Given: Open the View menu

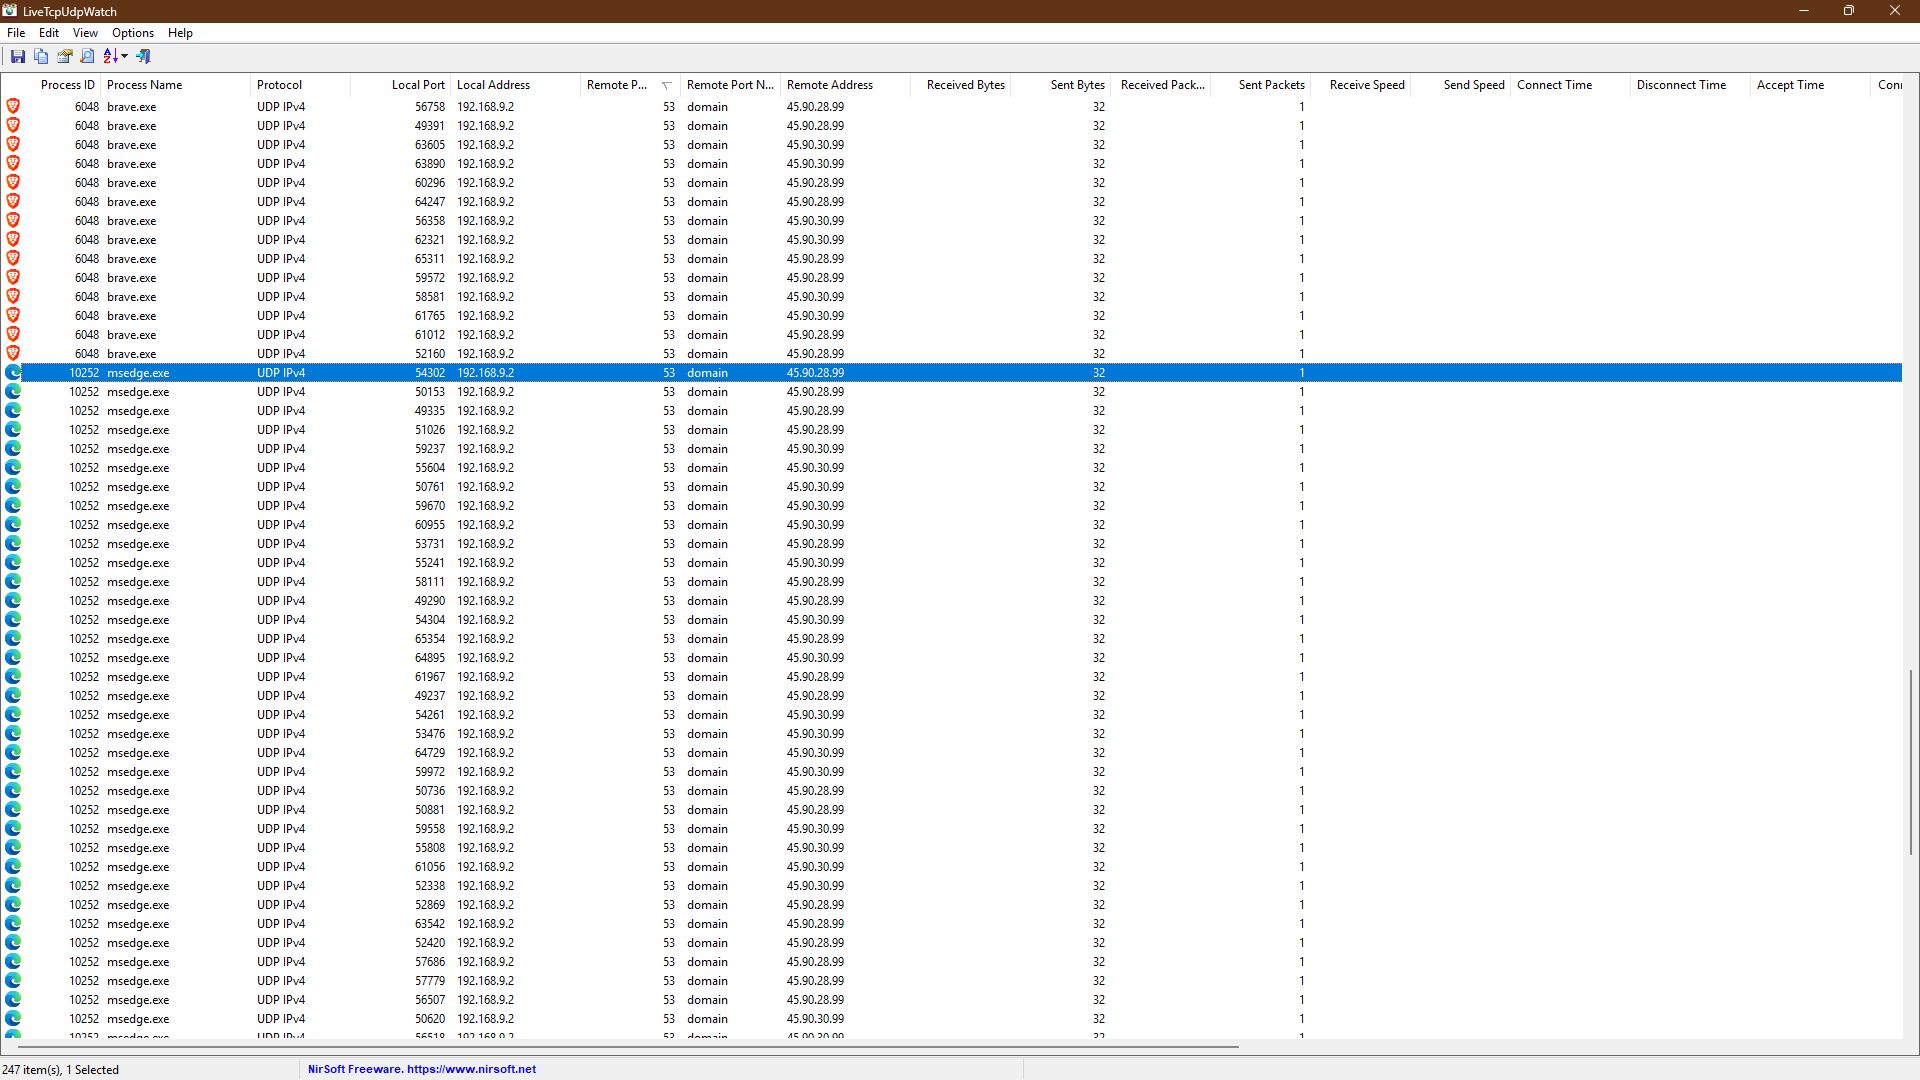Looking at the screenshot, I should pos(85,33).
